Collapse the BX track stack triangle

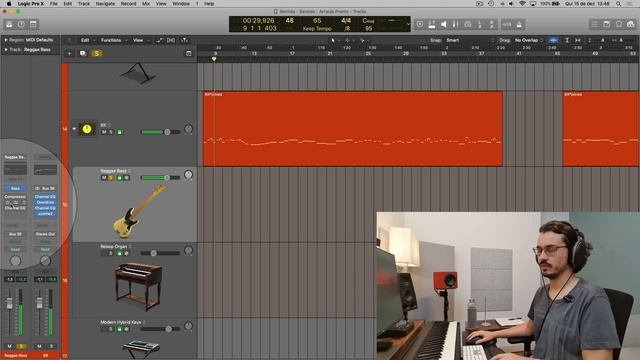74,129
